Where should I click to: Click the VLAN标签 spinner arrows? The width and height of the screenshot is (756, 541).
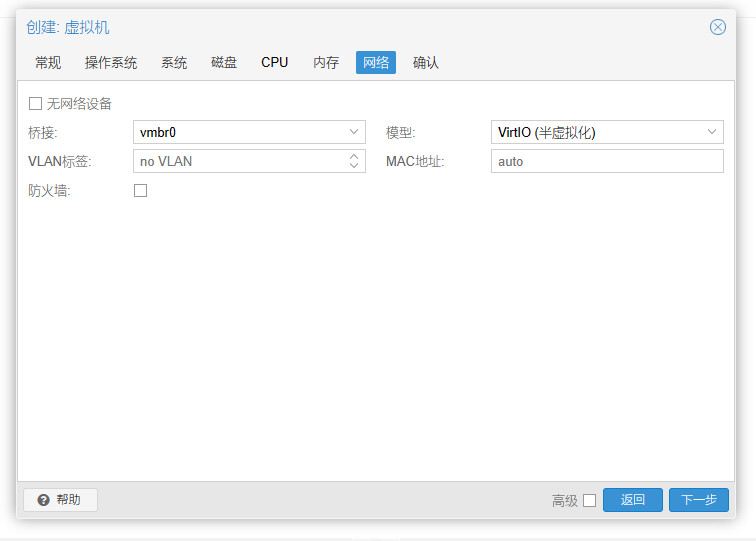[x=354, y=161]
